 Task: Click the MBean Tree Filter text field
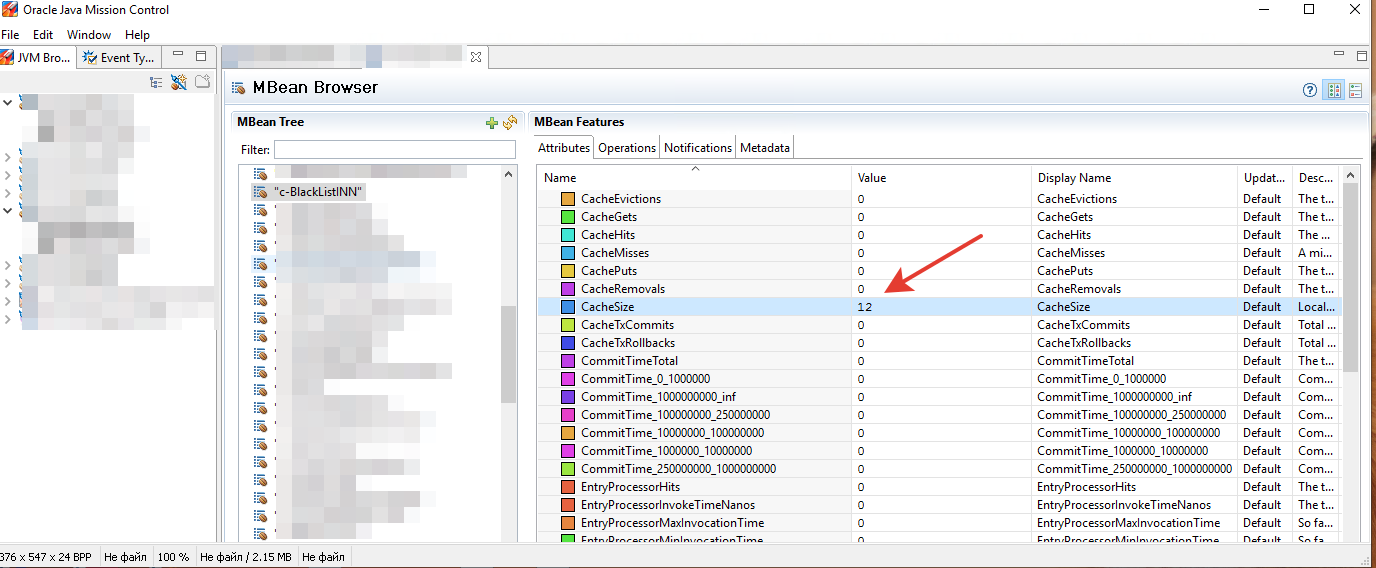pyautogui.click(x=394, y=149)
